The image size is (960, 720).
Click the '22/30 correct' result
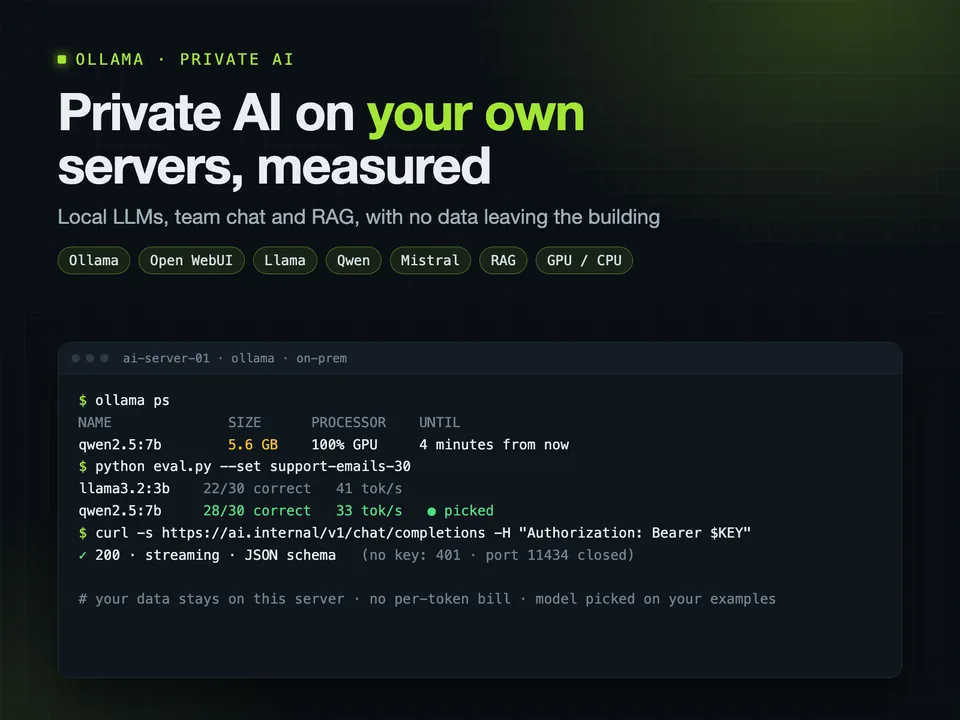tap(257, 489)
